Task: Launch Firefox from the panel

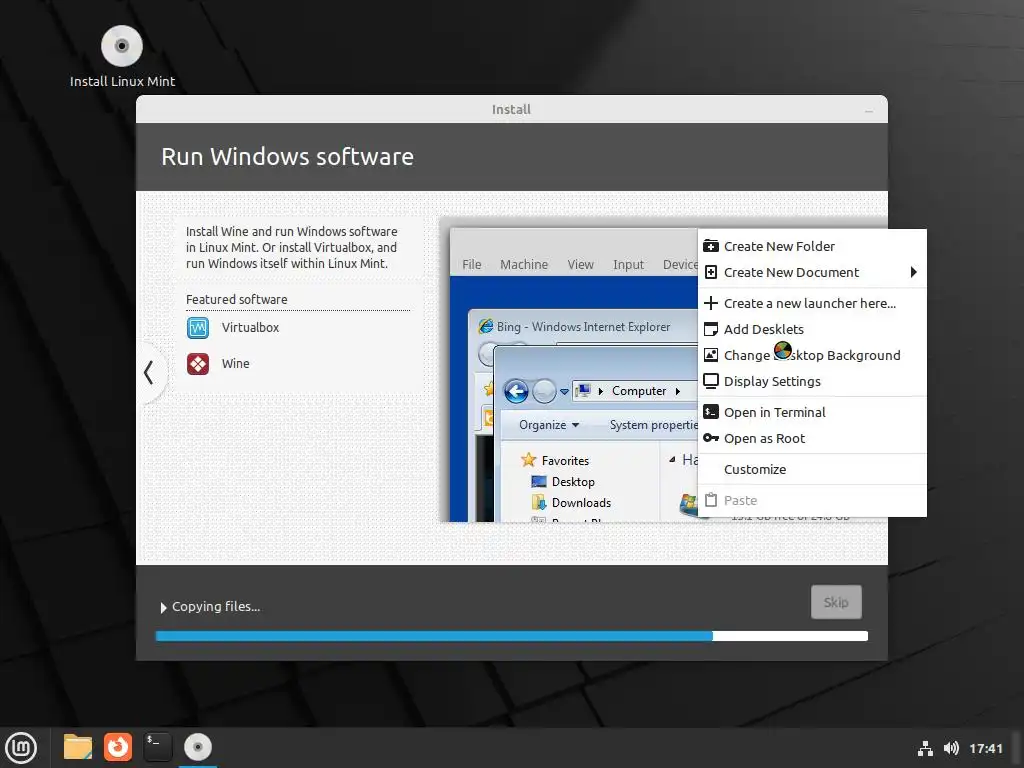Action: click(118, 747)
